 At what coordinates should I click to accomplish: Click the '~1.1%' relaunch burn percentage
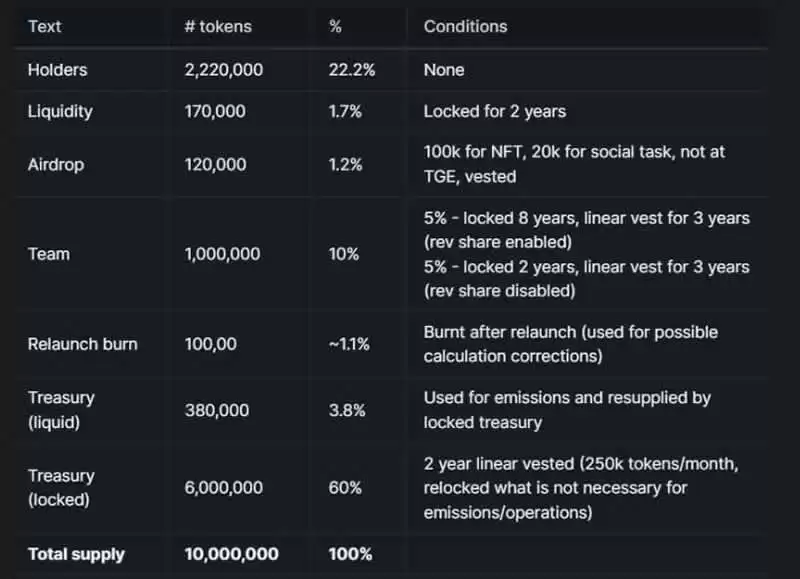pos(349,344)
